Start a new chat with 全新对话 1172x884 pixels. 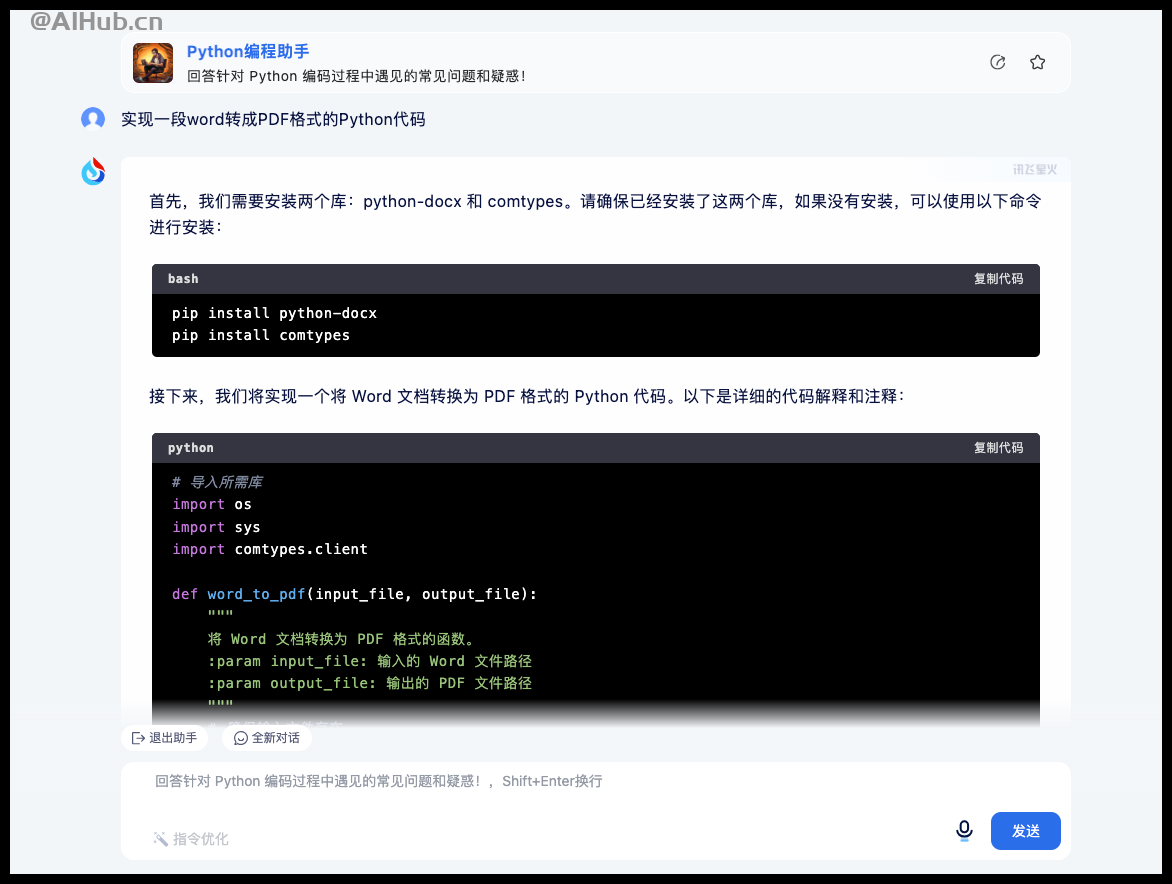click(267, 738)
